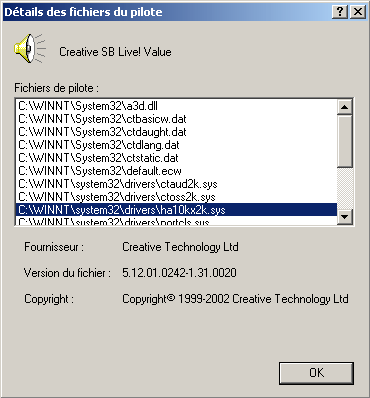370x398 pixels.
Task: Select the partially visible portcls.sys entry
Action: coord(176,221)
